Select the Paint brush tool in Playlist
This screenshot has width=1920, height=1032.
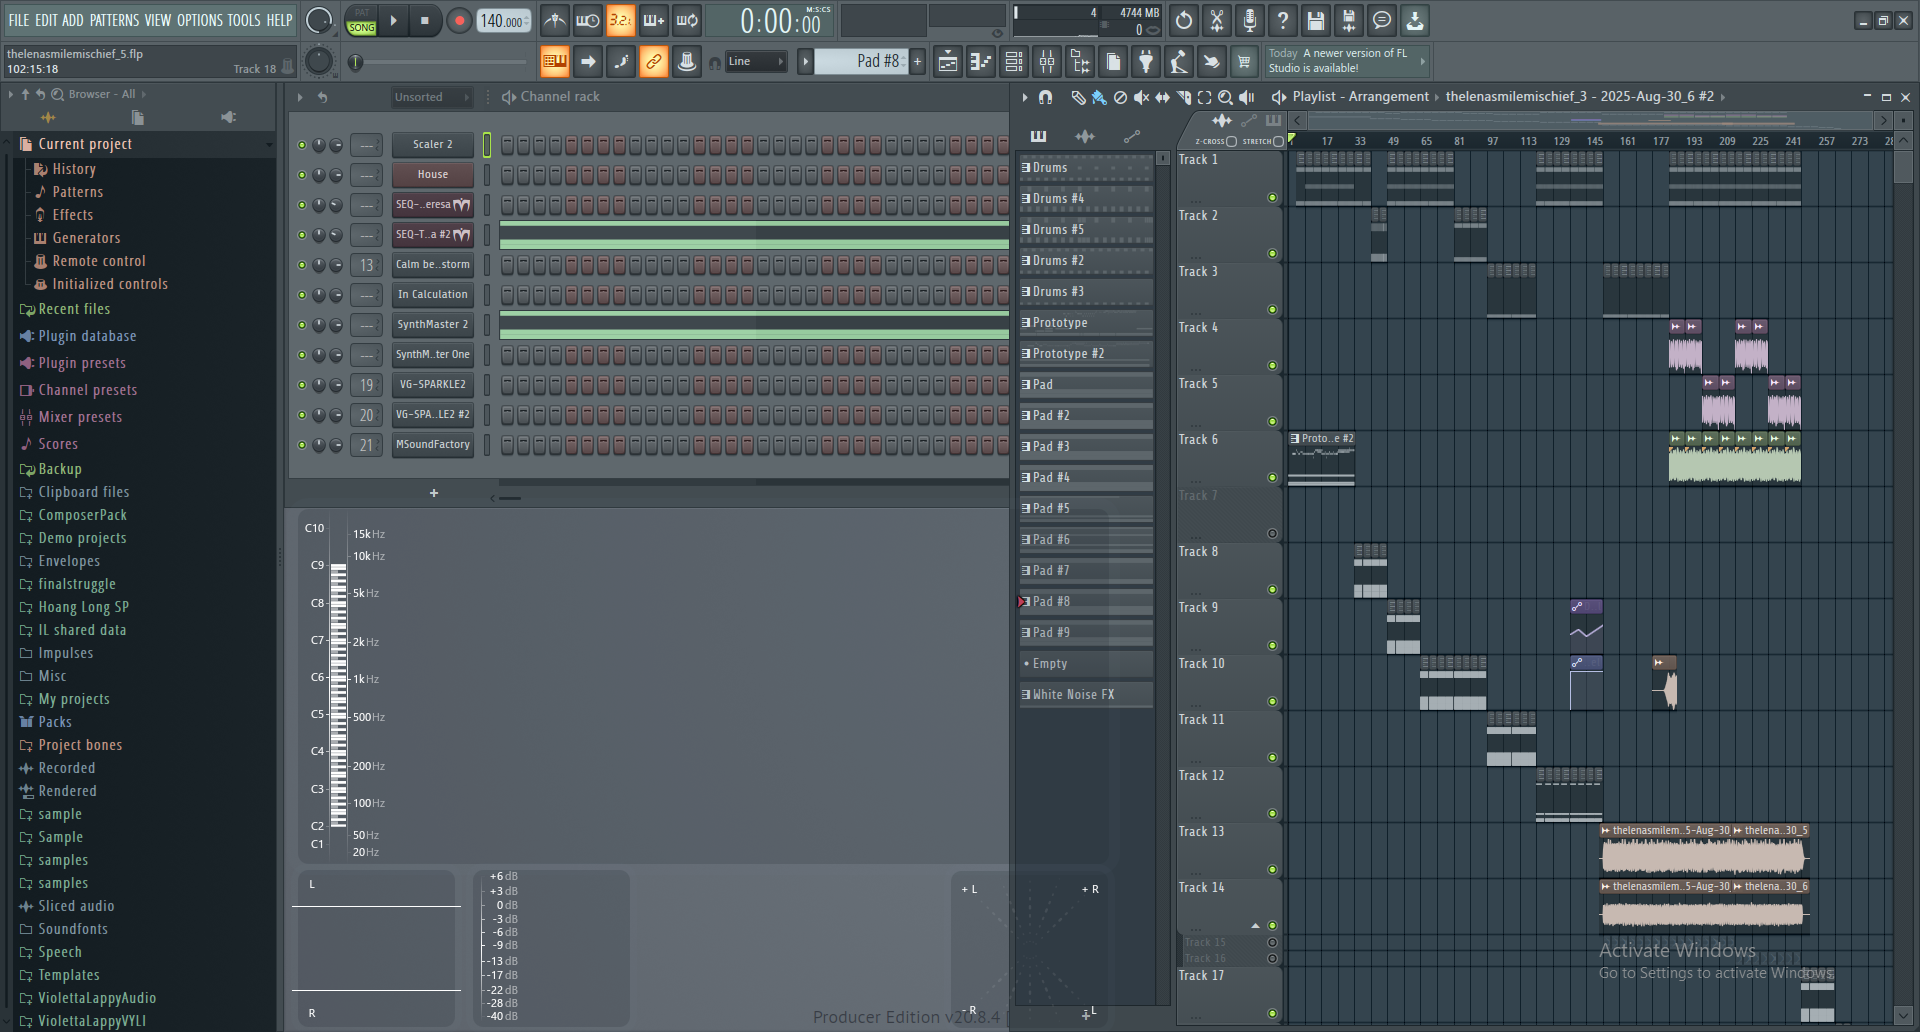[1099, 97]
